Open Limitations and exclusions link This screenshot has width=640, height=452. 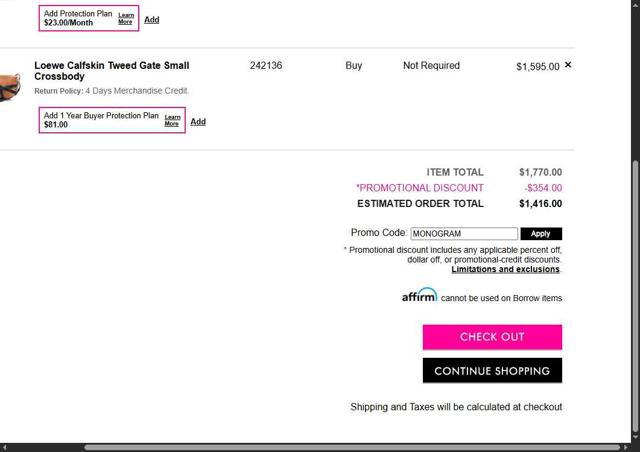505,269
